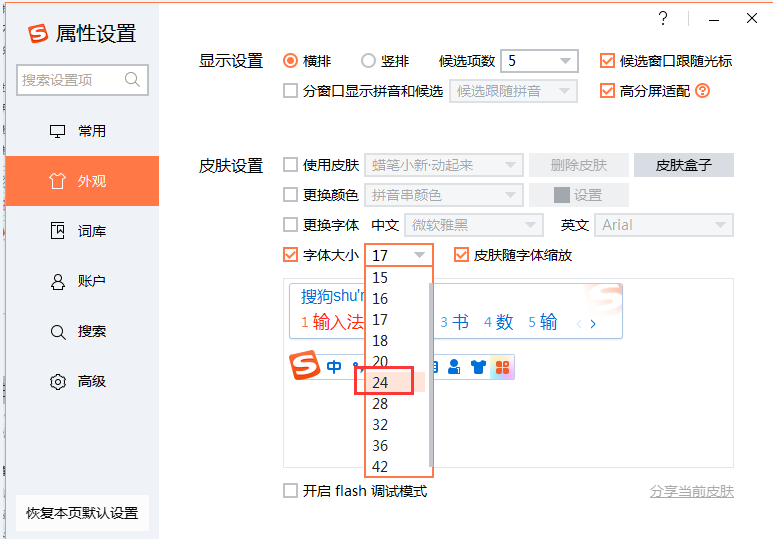Viewport: 773px width, 539px height.
Task: Enable the 更换颜色 checkbox
Action: coord(290,195)
